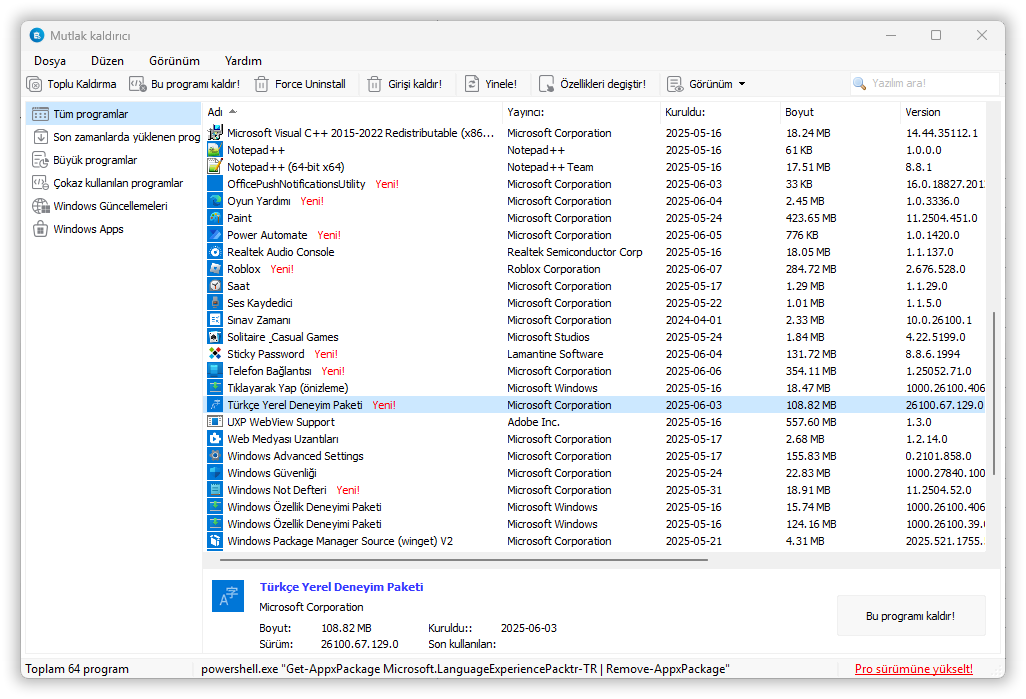Click the Toplam 64 program status text
The image size is (1026, 699).
(x=77, y=669)
